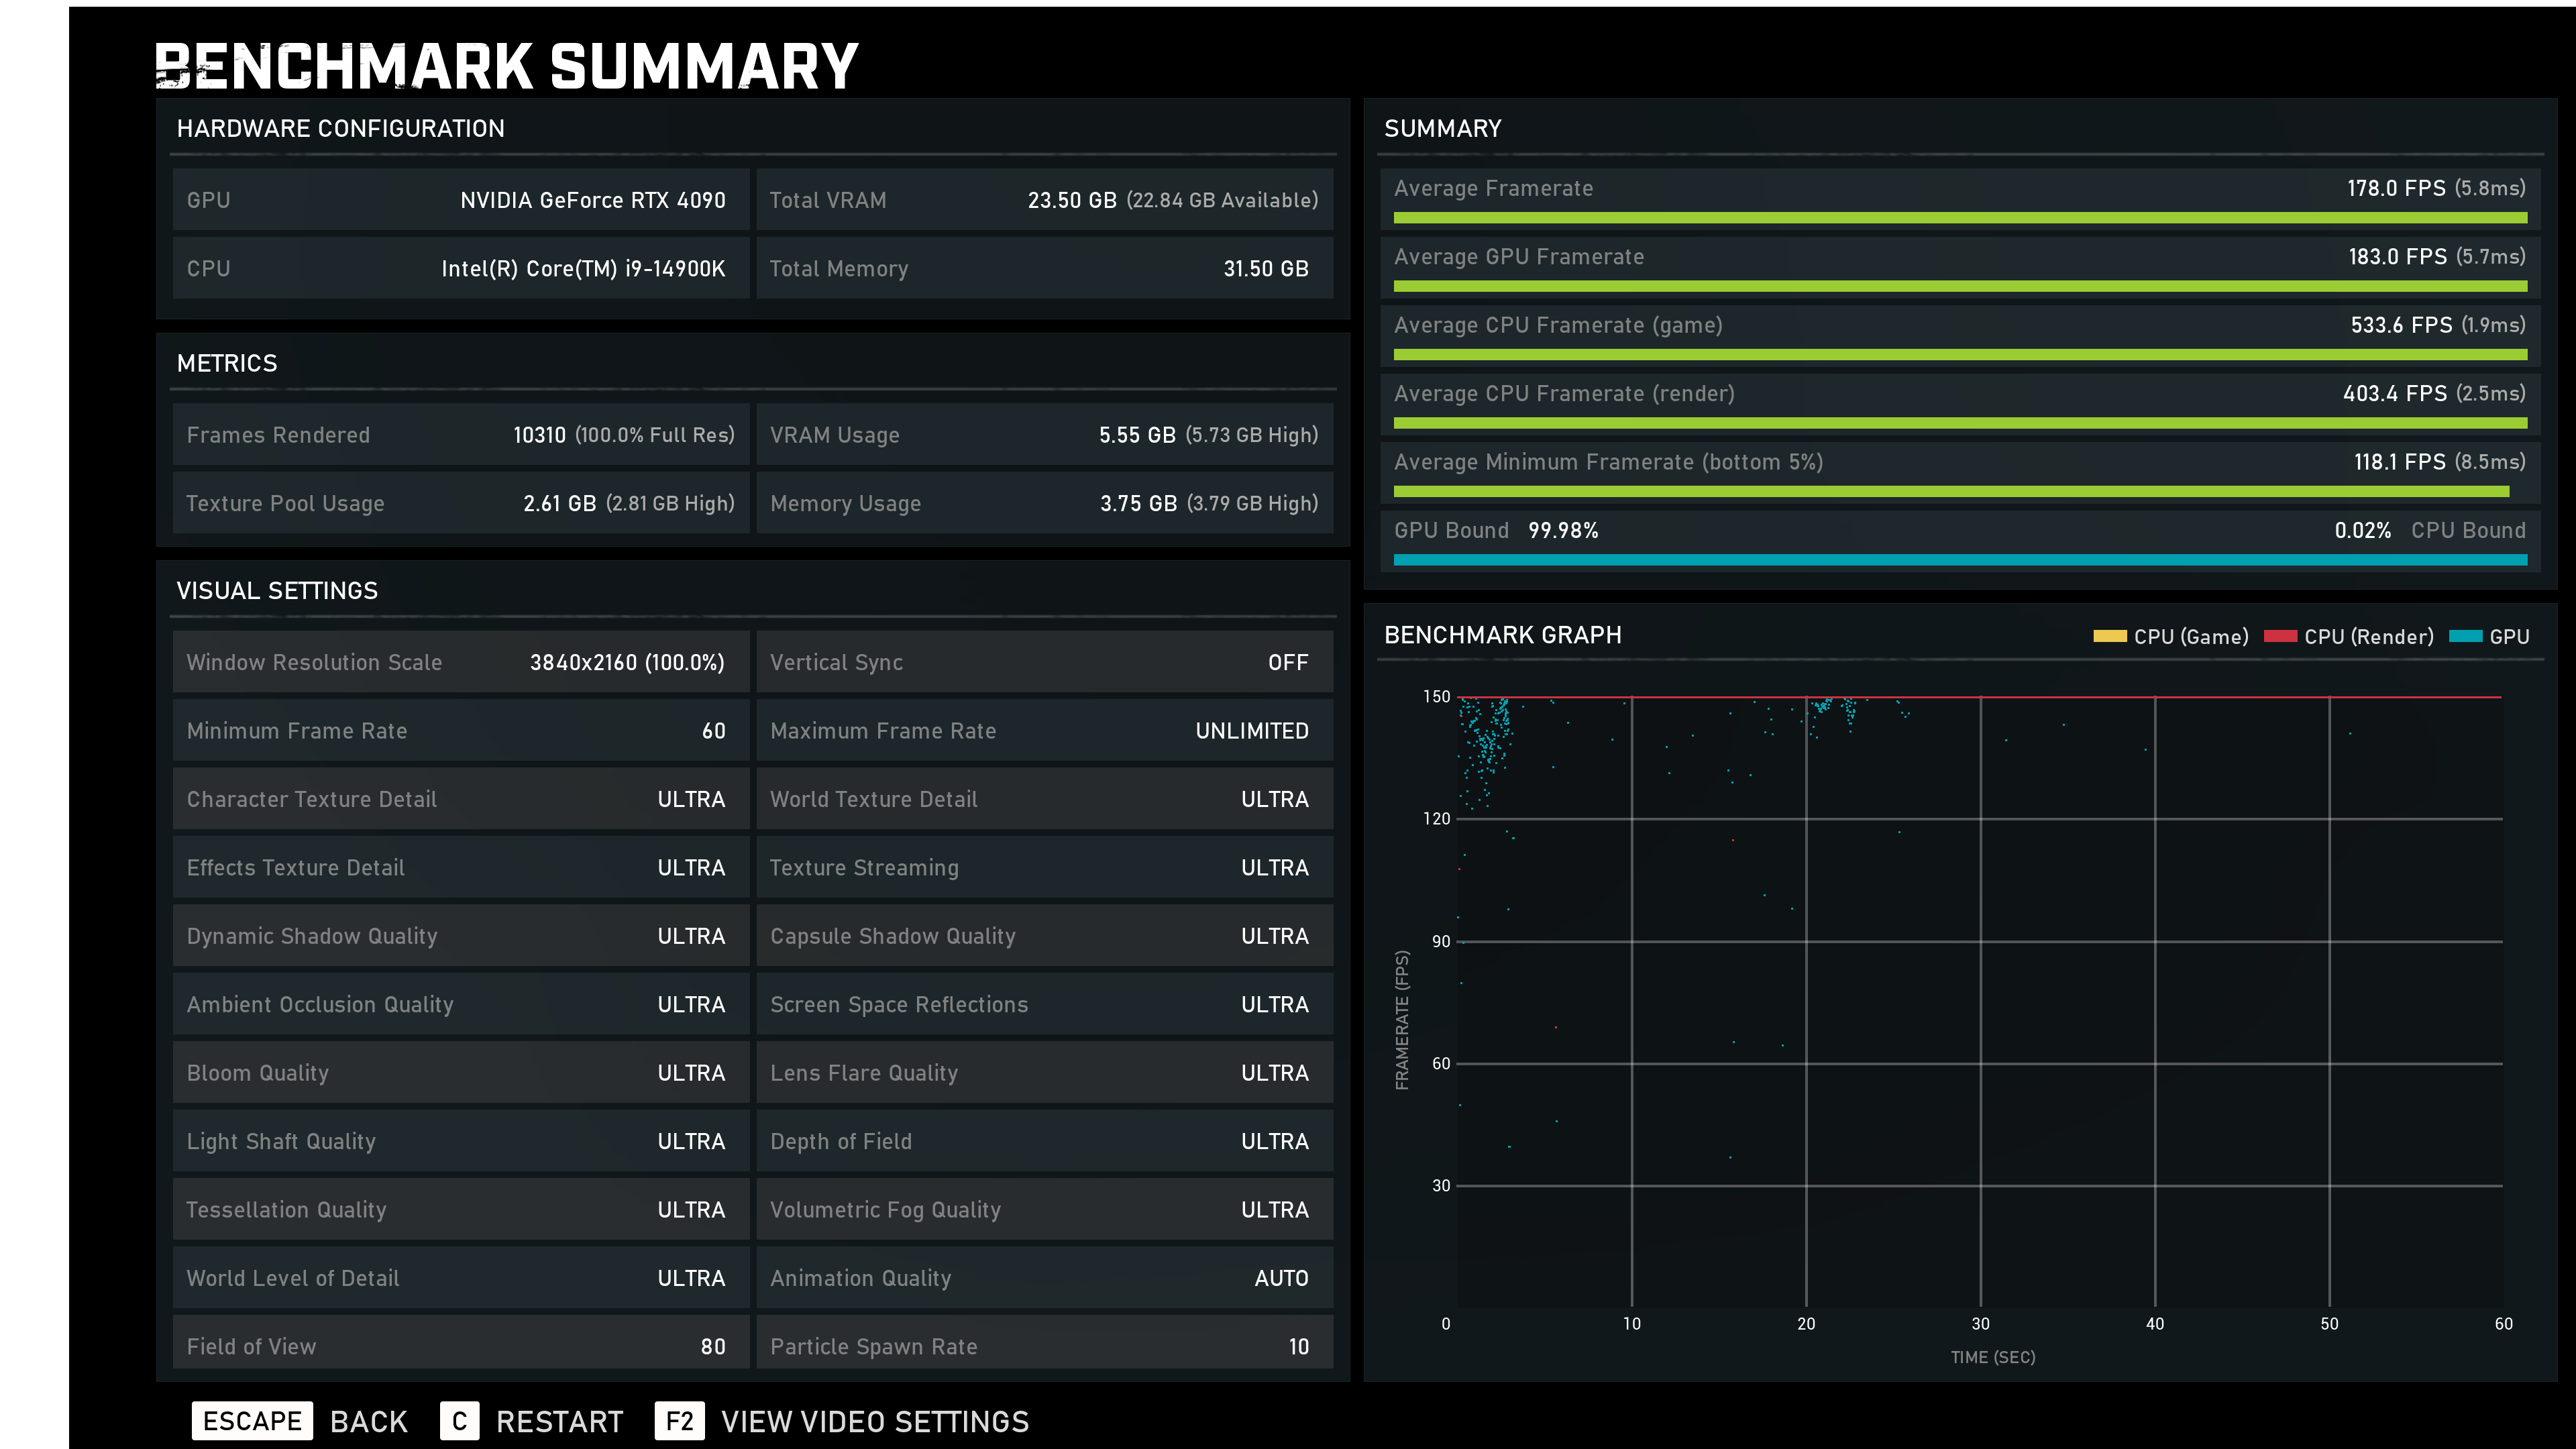Select the Bloom Quality row
Viewport: 2576px width, 1449px height.
pyautogui.click(x=461, y=1073)
